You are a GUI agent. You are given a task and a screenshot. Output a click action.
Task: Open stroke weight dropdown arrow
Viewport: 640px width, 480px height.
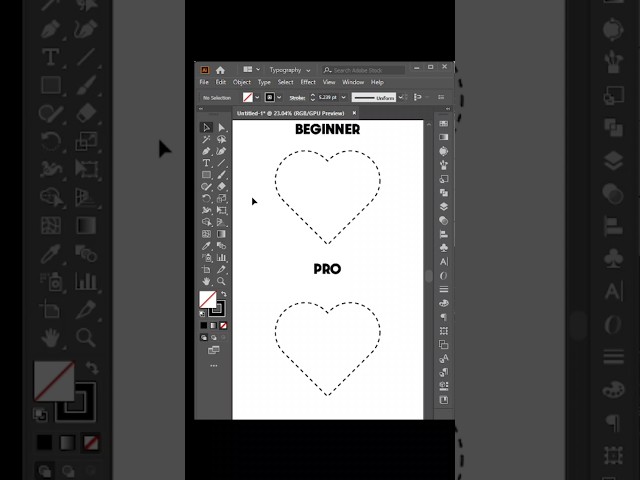point(344,98)
